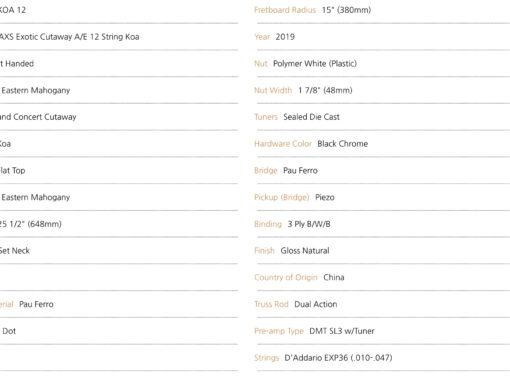Click the Country of Origin label

286,277
